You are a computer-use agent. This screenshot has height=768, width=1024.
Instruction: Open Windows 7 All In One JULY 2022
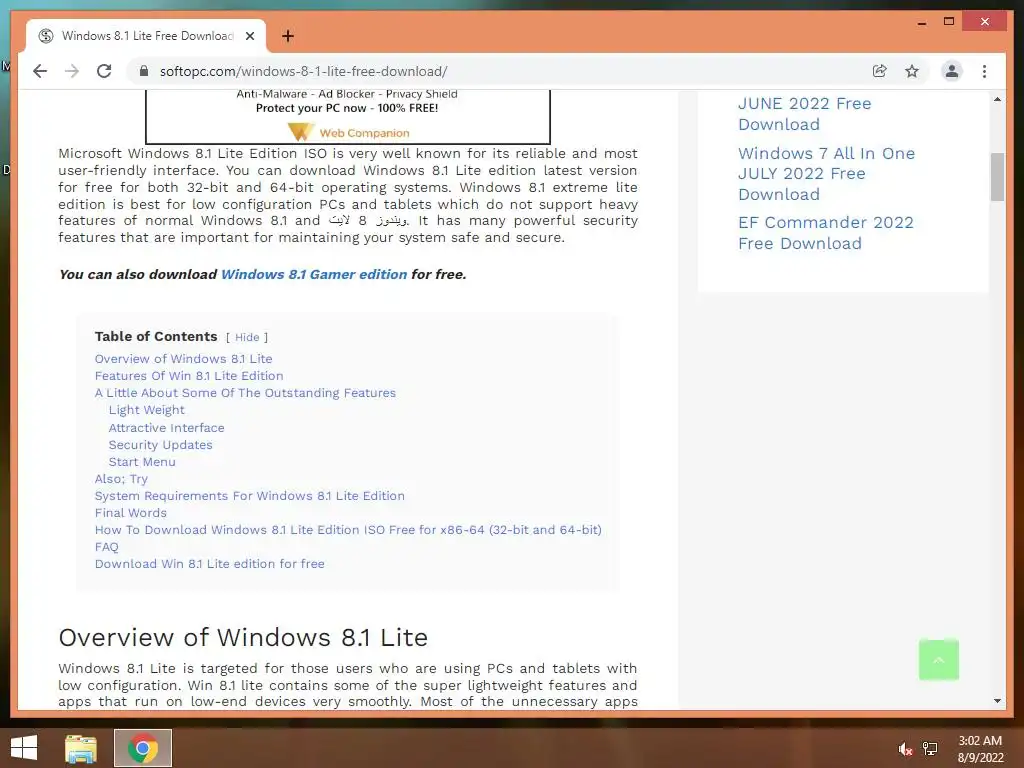tap(826, 174)
